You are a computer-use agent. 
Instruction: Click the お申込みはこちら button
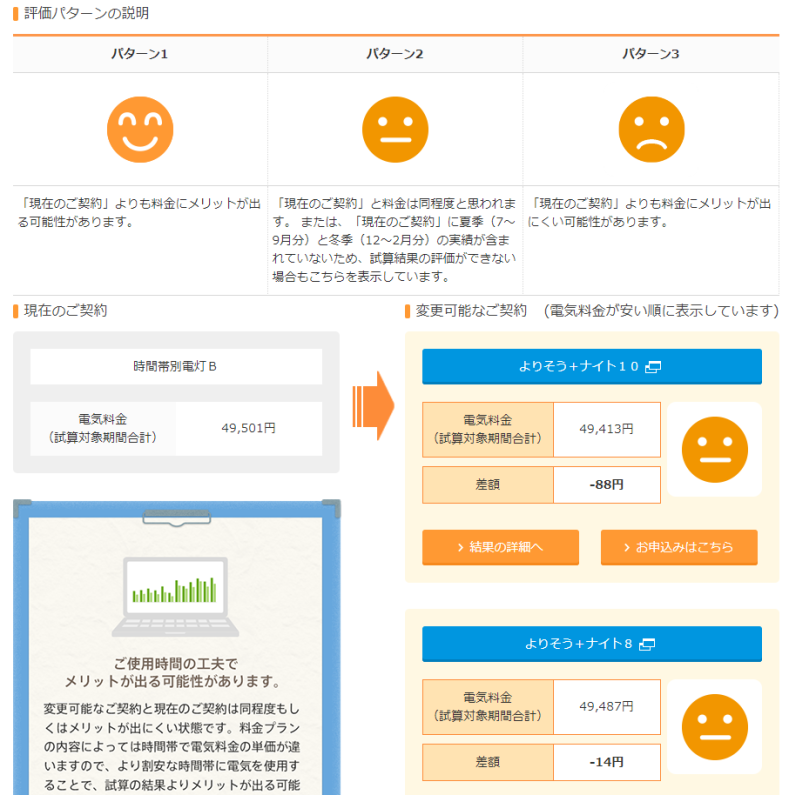click(x=679, y=547)
